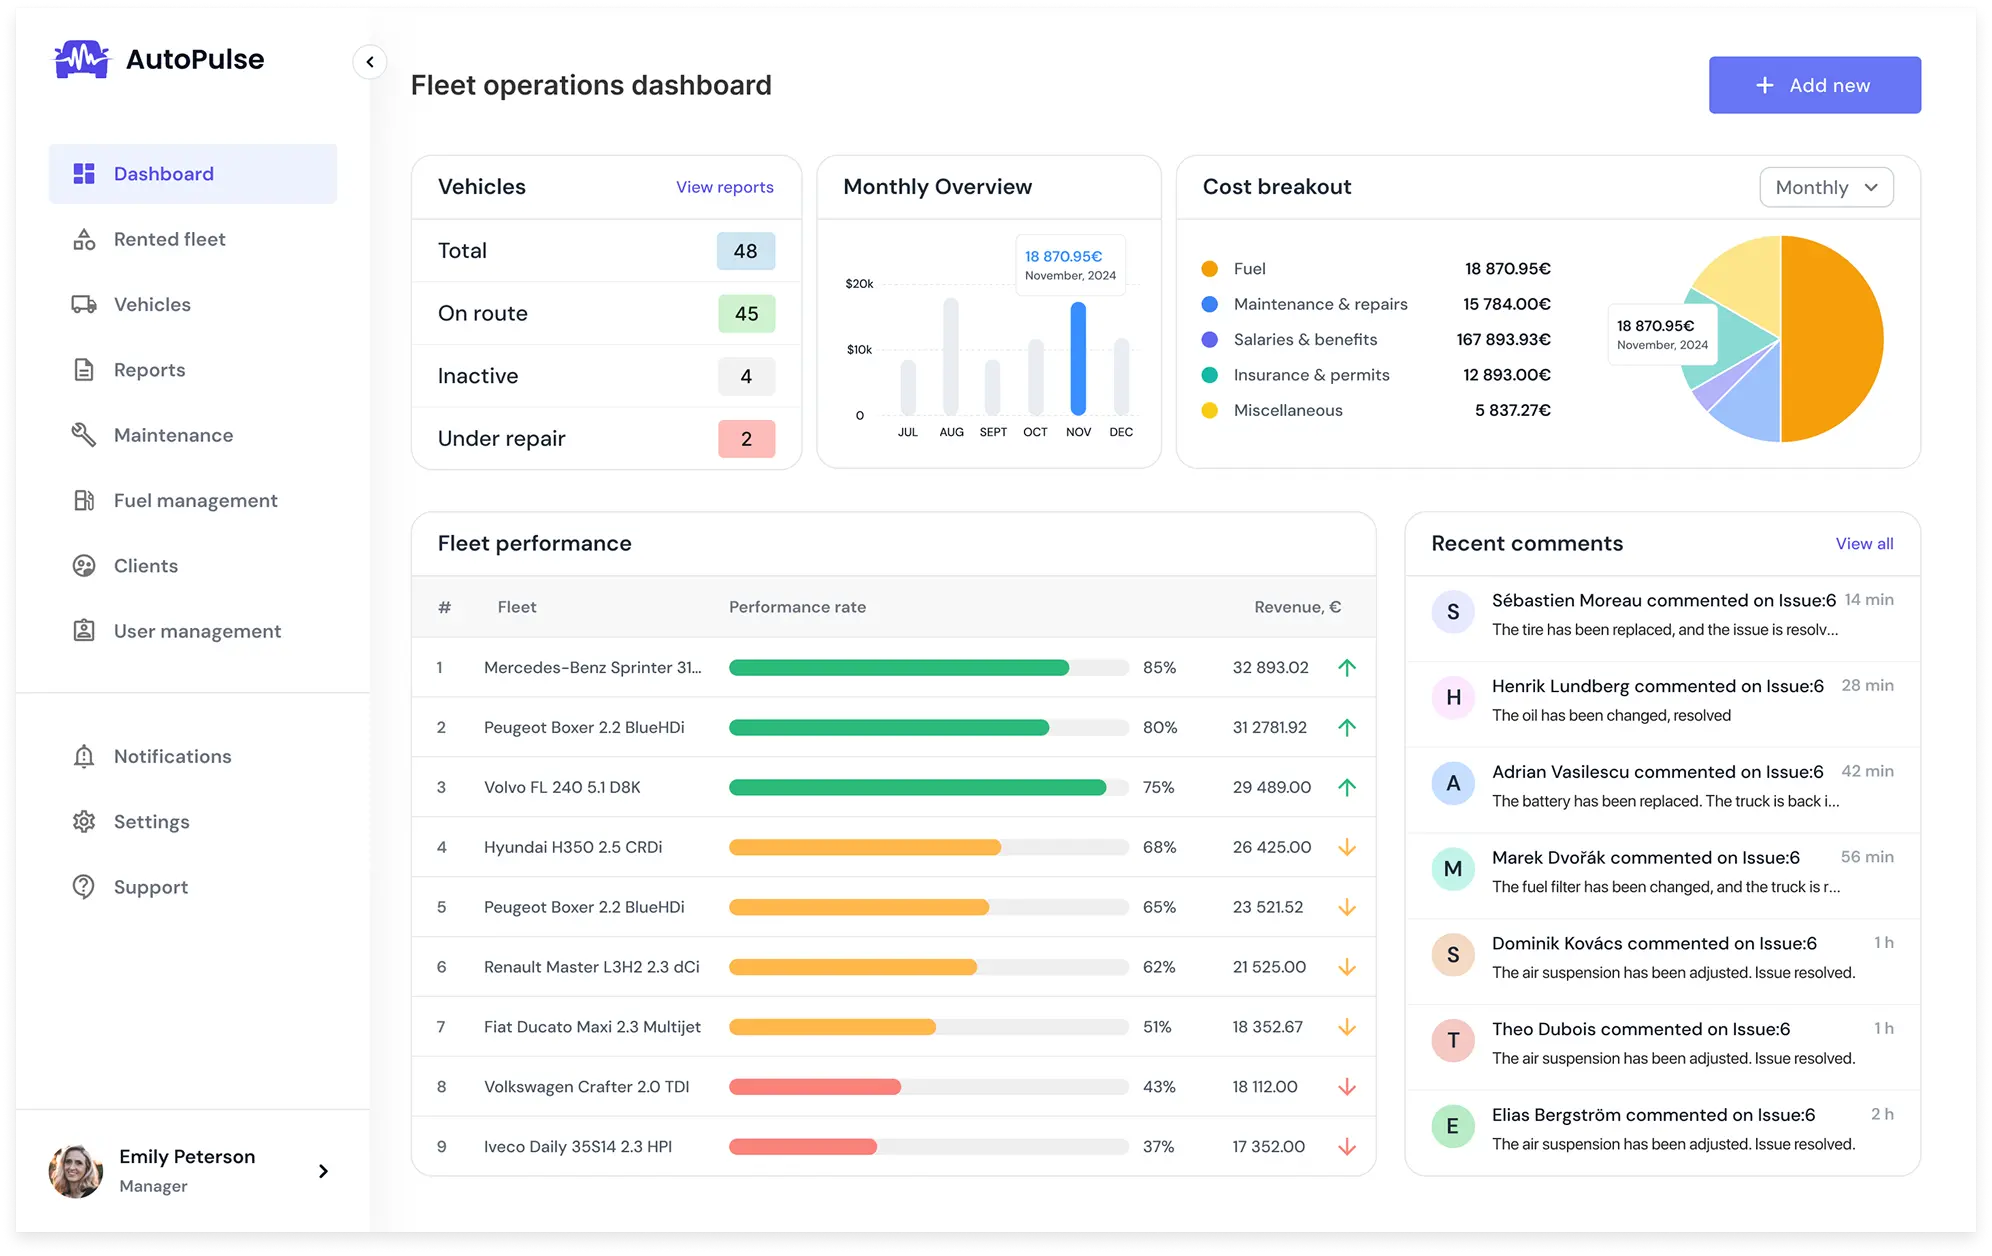Click the Fuel management pump icon
Screen dimensions: 1992x1256
(x=84, y=501)
